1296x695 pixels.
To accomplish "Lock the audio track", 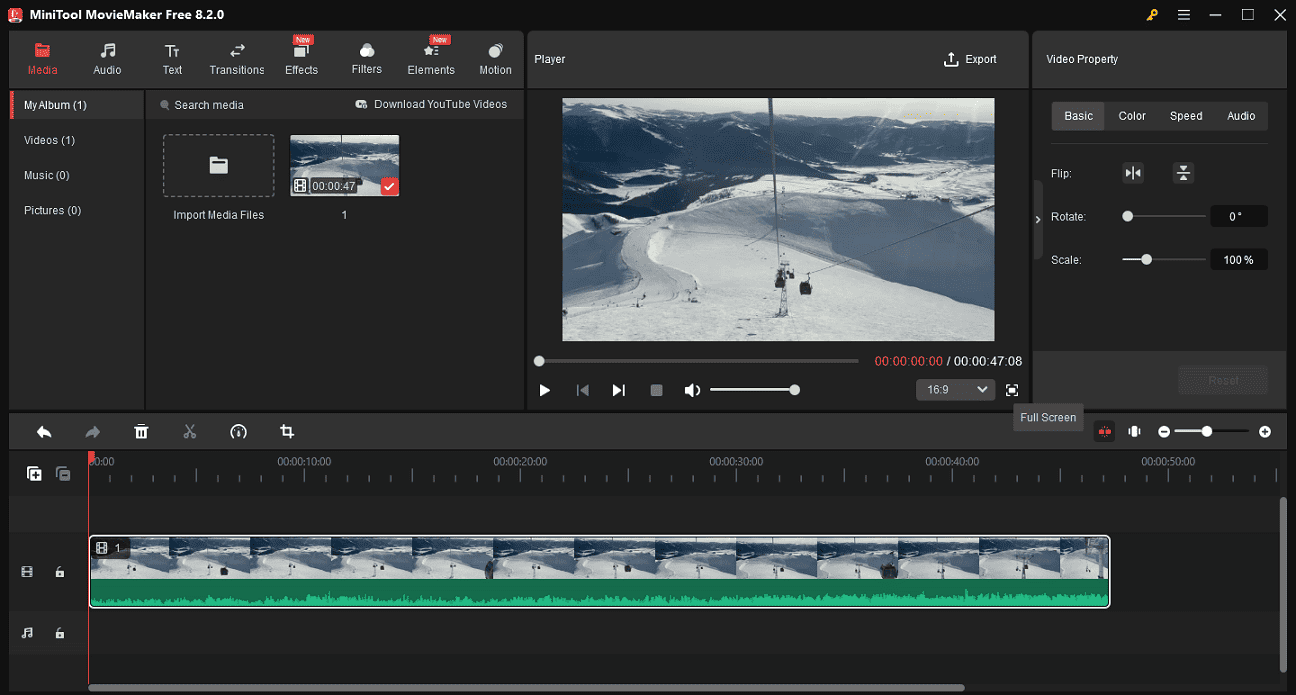I will [60, 633].
